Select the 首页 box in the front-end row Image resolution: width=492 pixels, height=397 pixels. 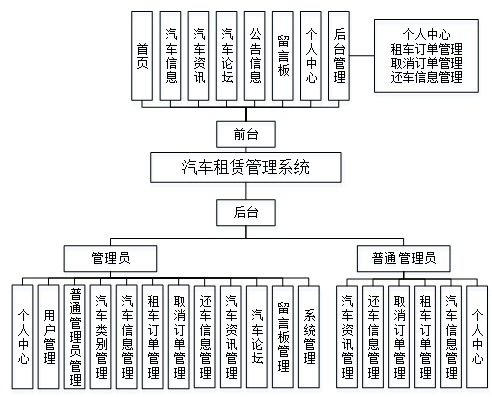pyautogui.click(x=142, y=56)
